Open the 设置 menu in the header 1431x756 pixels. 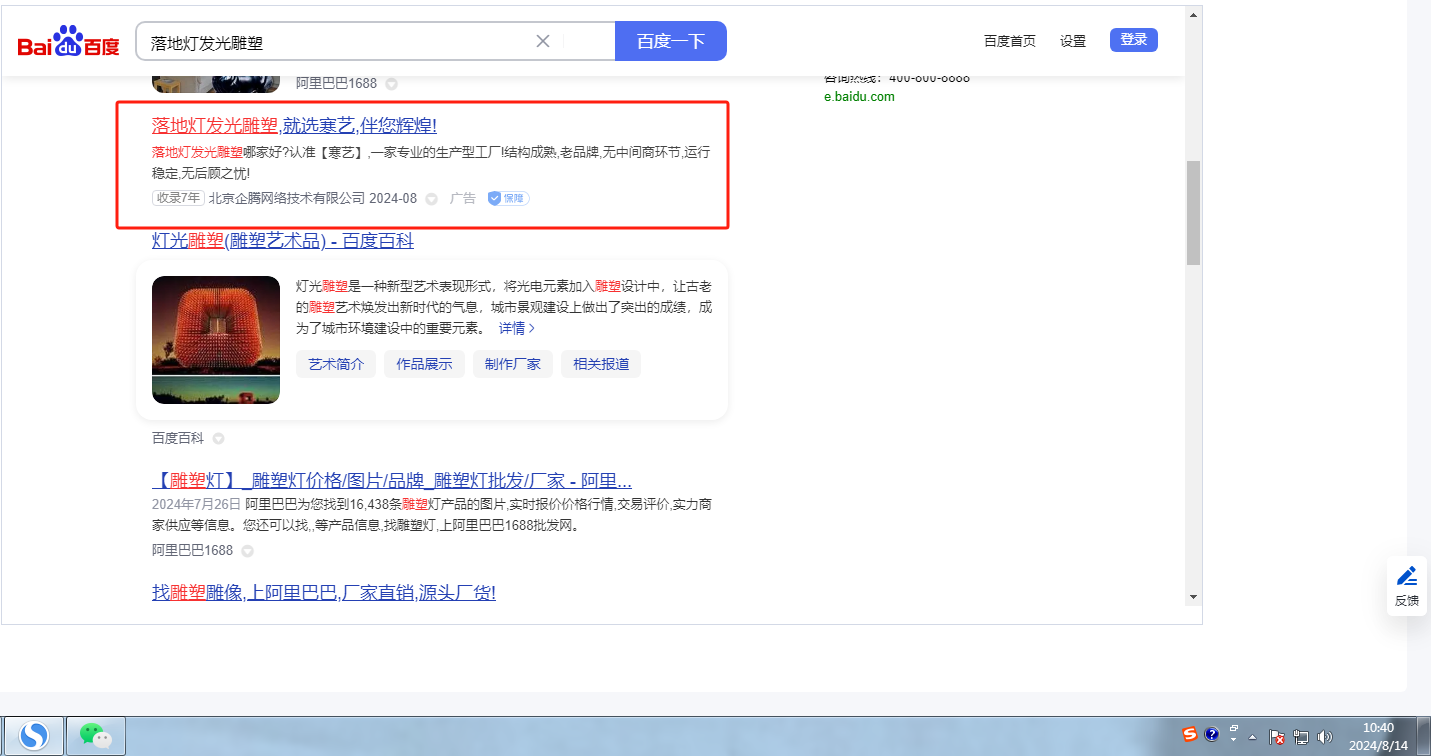point(1073,41)
